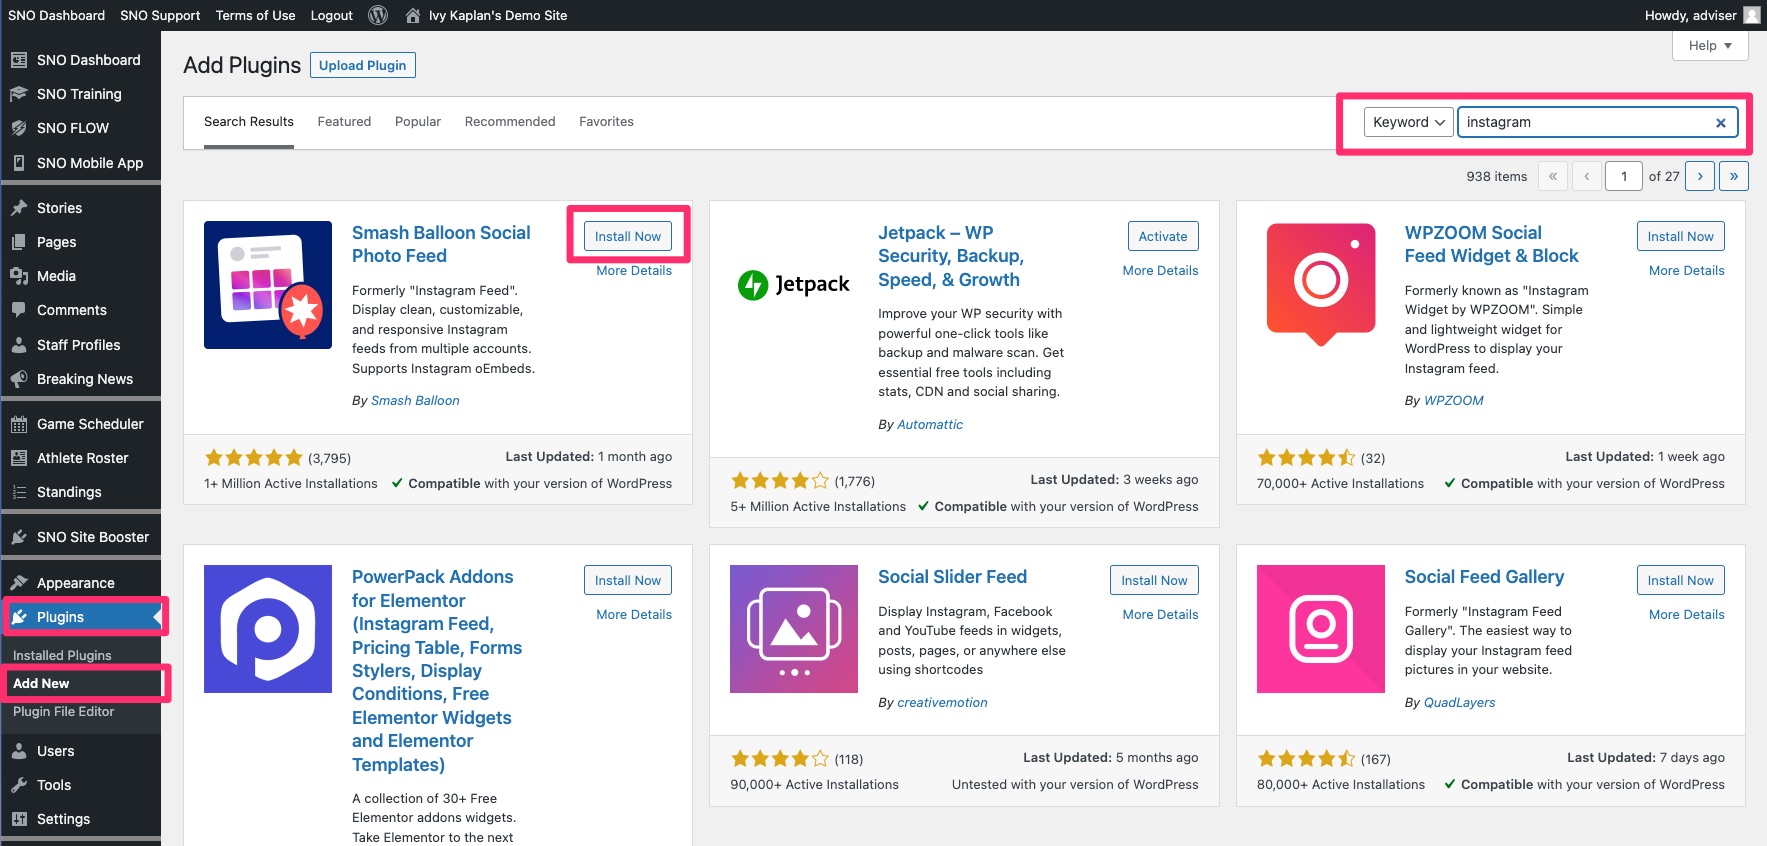The image size is (1767, 846).
Task: Open the Social Feed Gallery title link
Action: (1484, 577)
